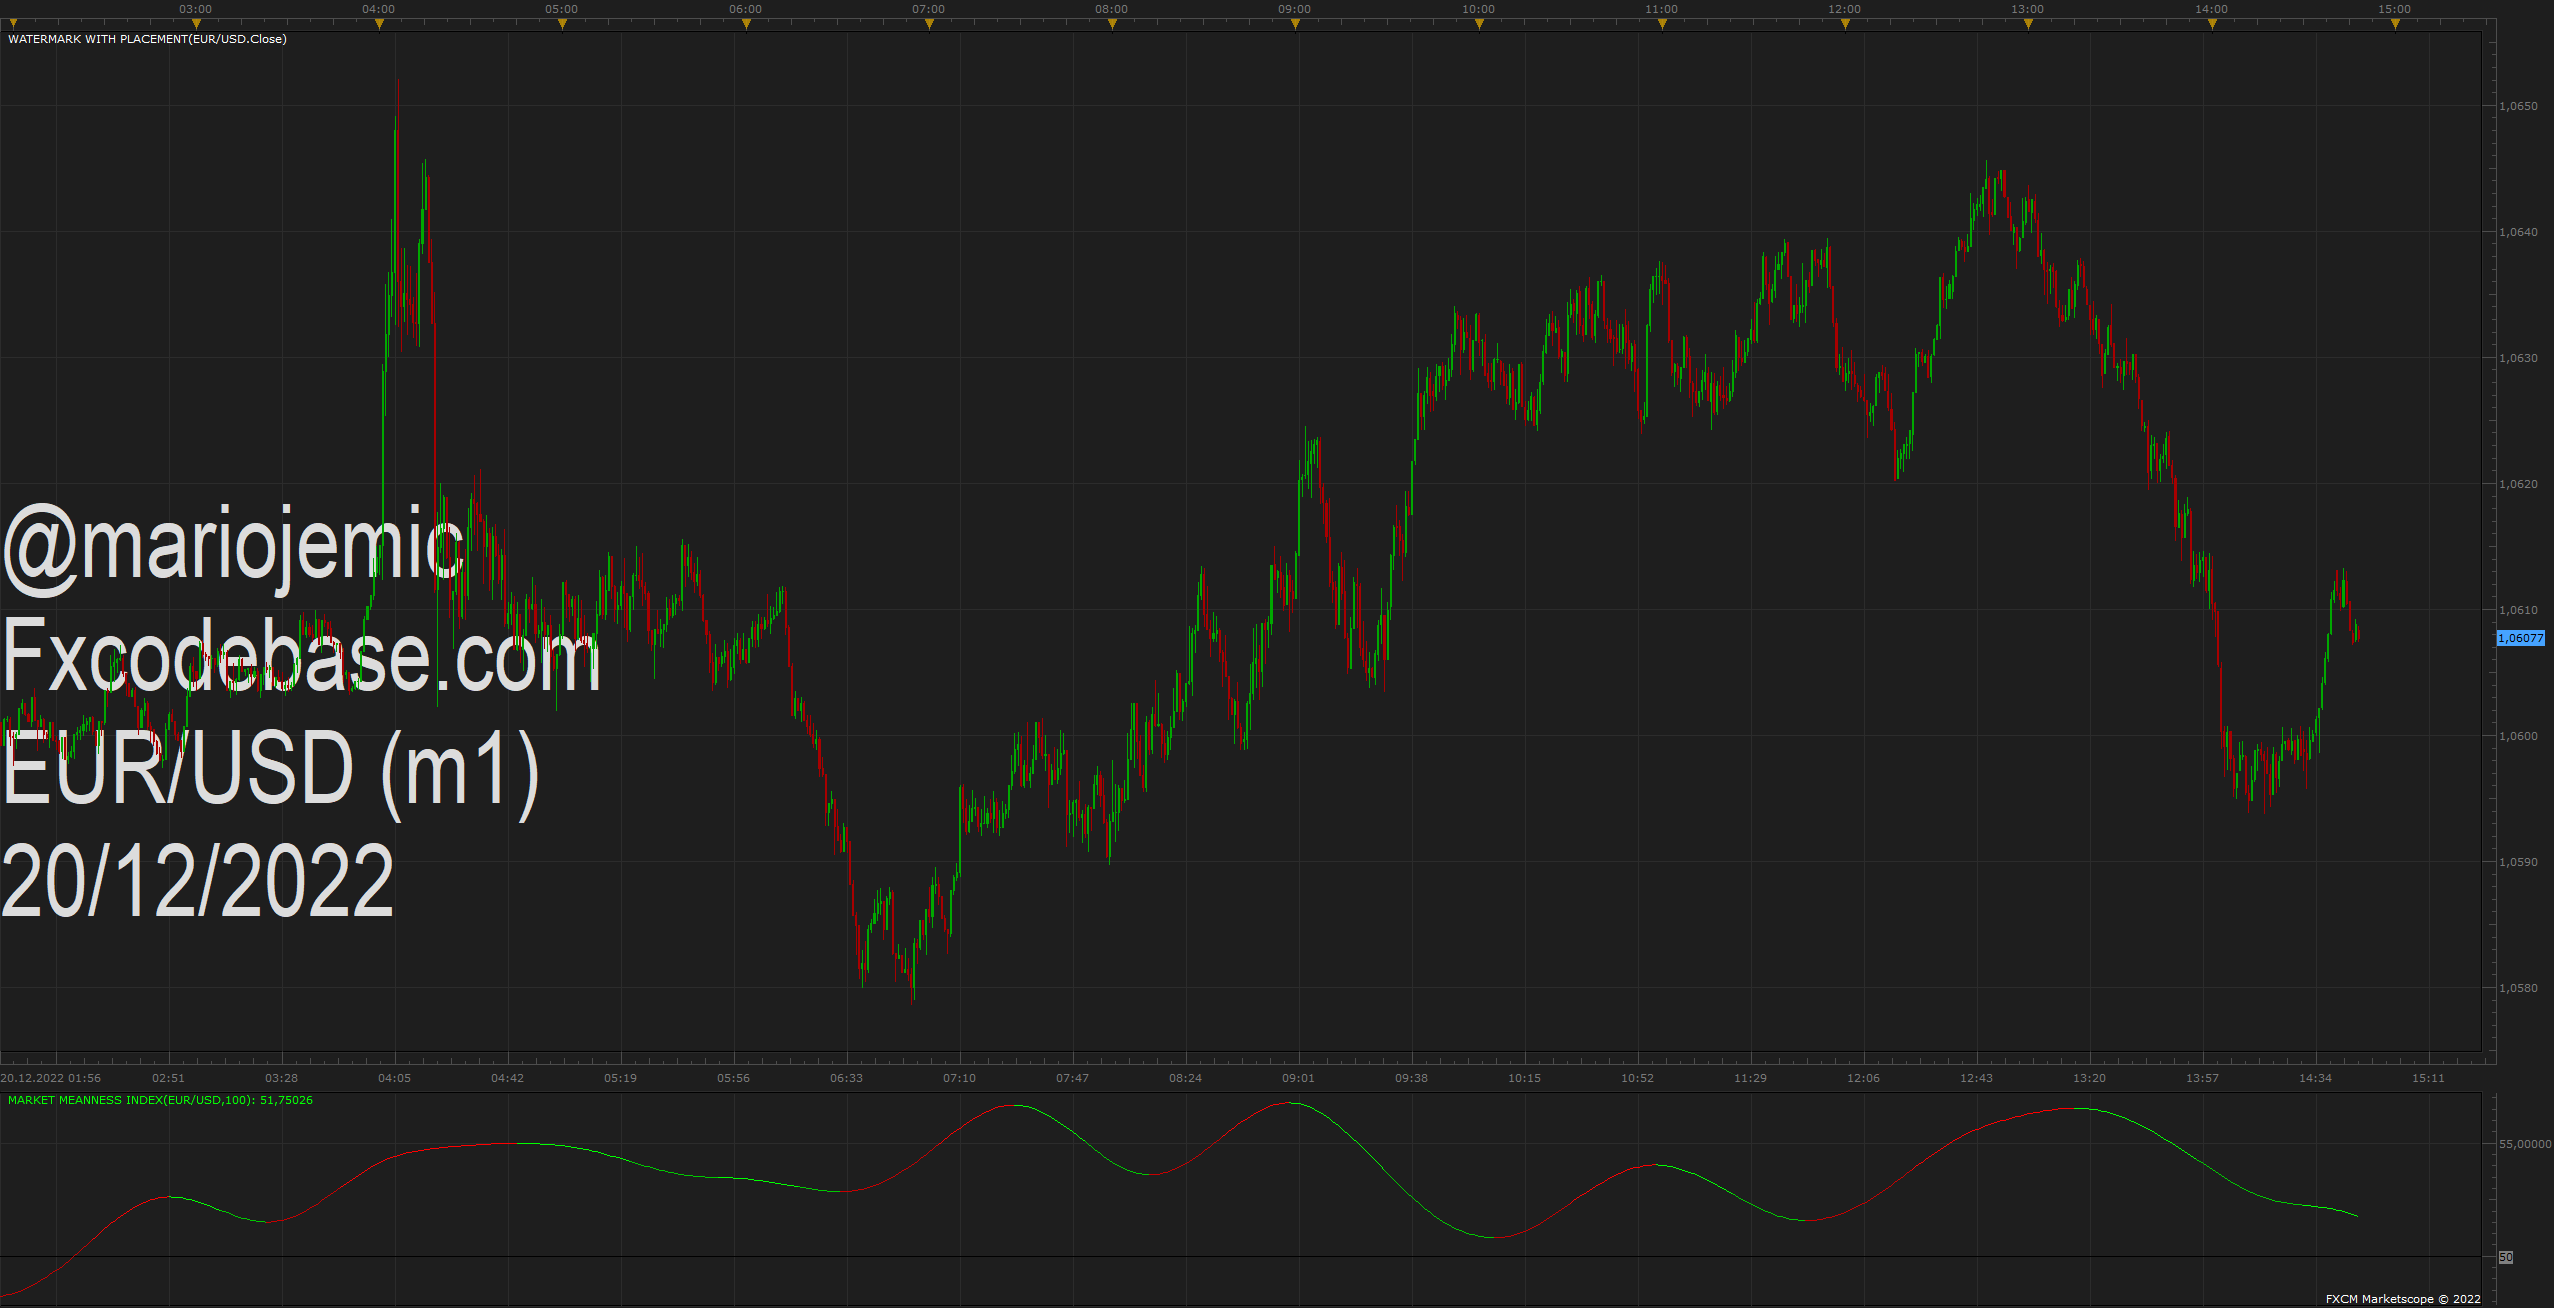Click the 1,0650 price axis label
Image resolution: width=2554 pixels, height=1308 pixels.
coord(2518,106)
